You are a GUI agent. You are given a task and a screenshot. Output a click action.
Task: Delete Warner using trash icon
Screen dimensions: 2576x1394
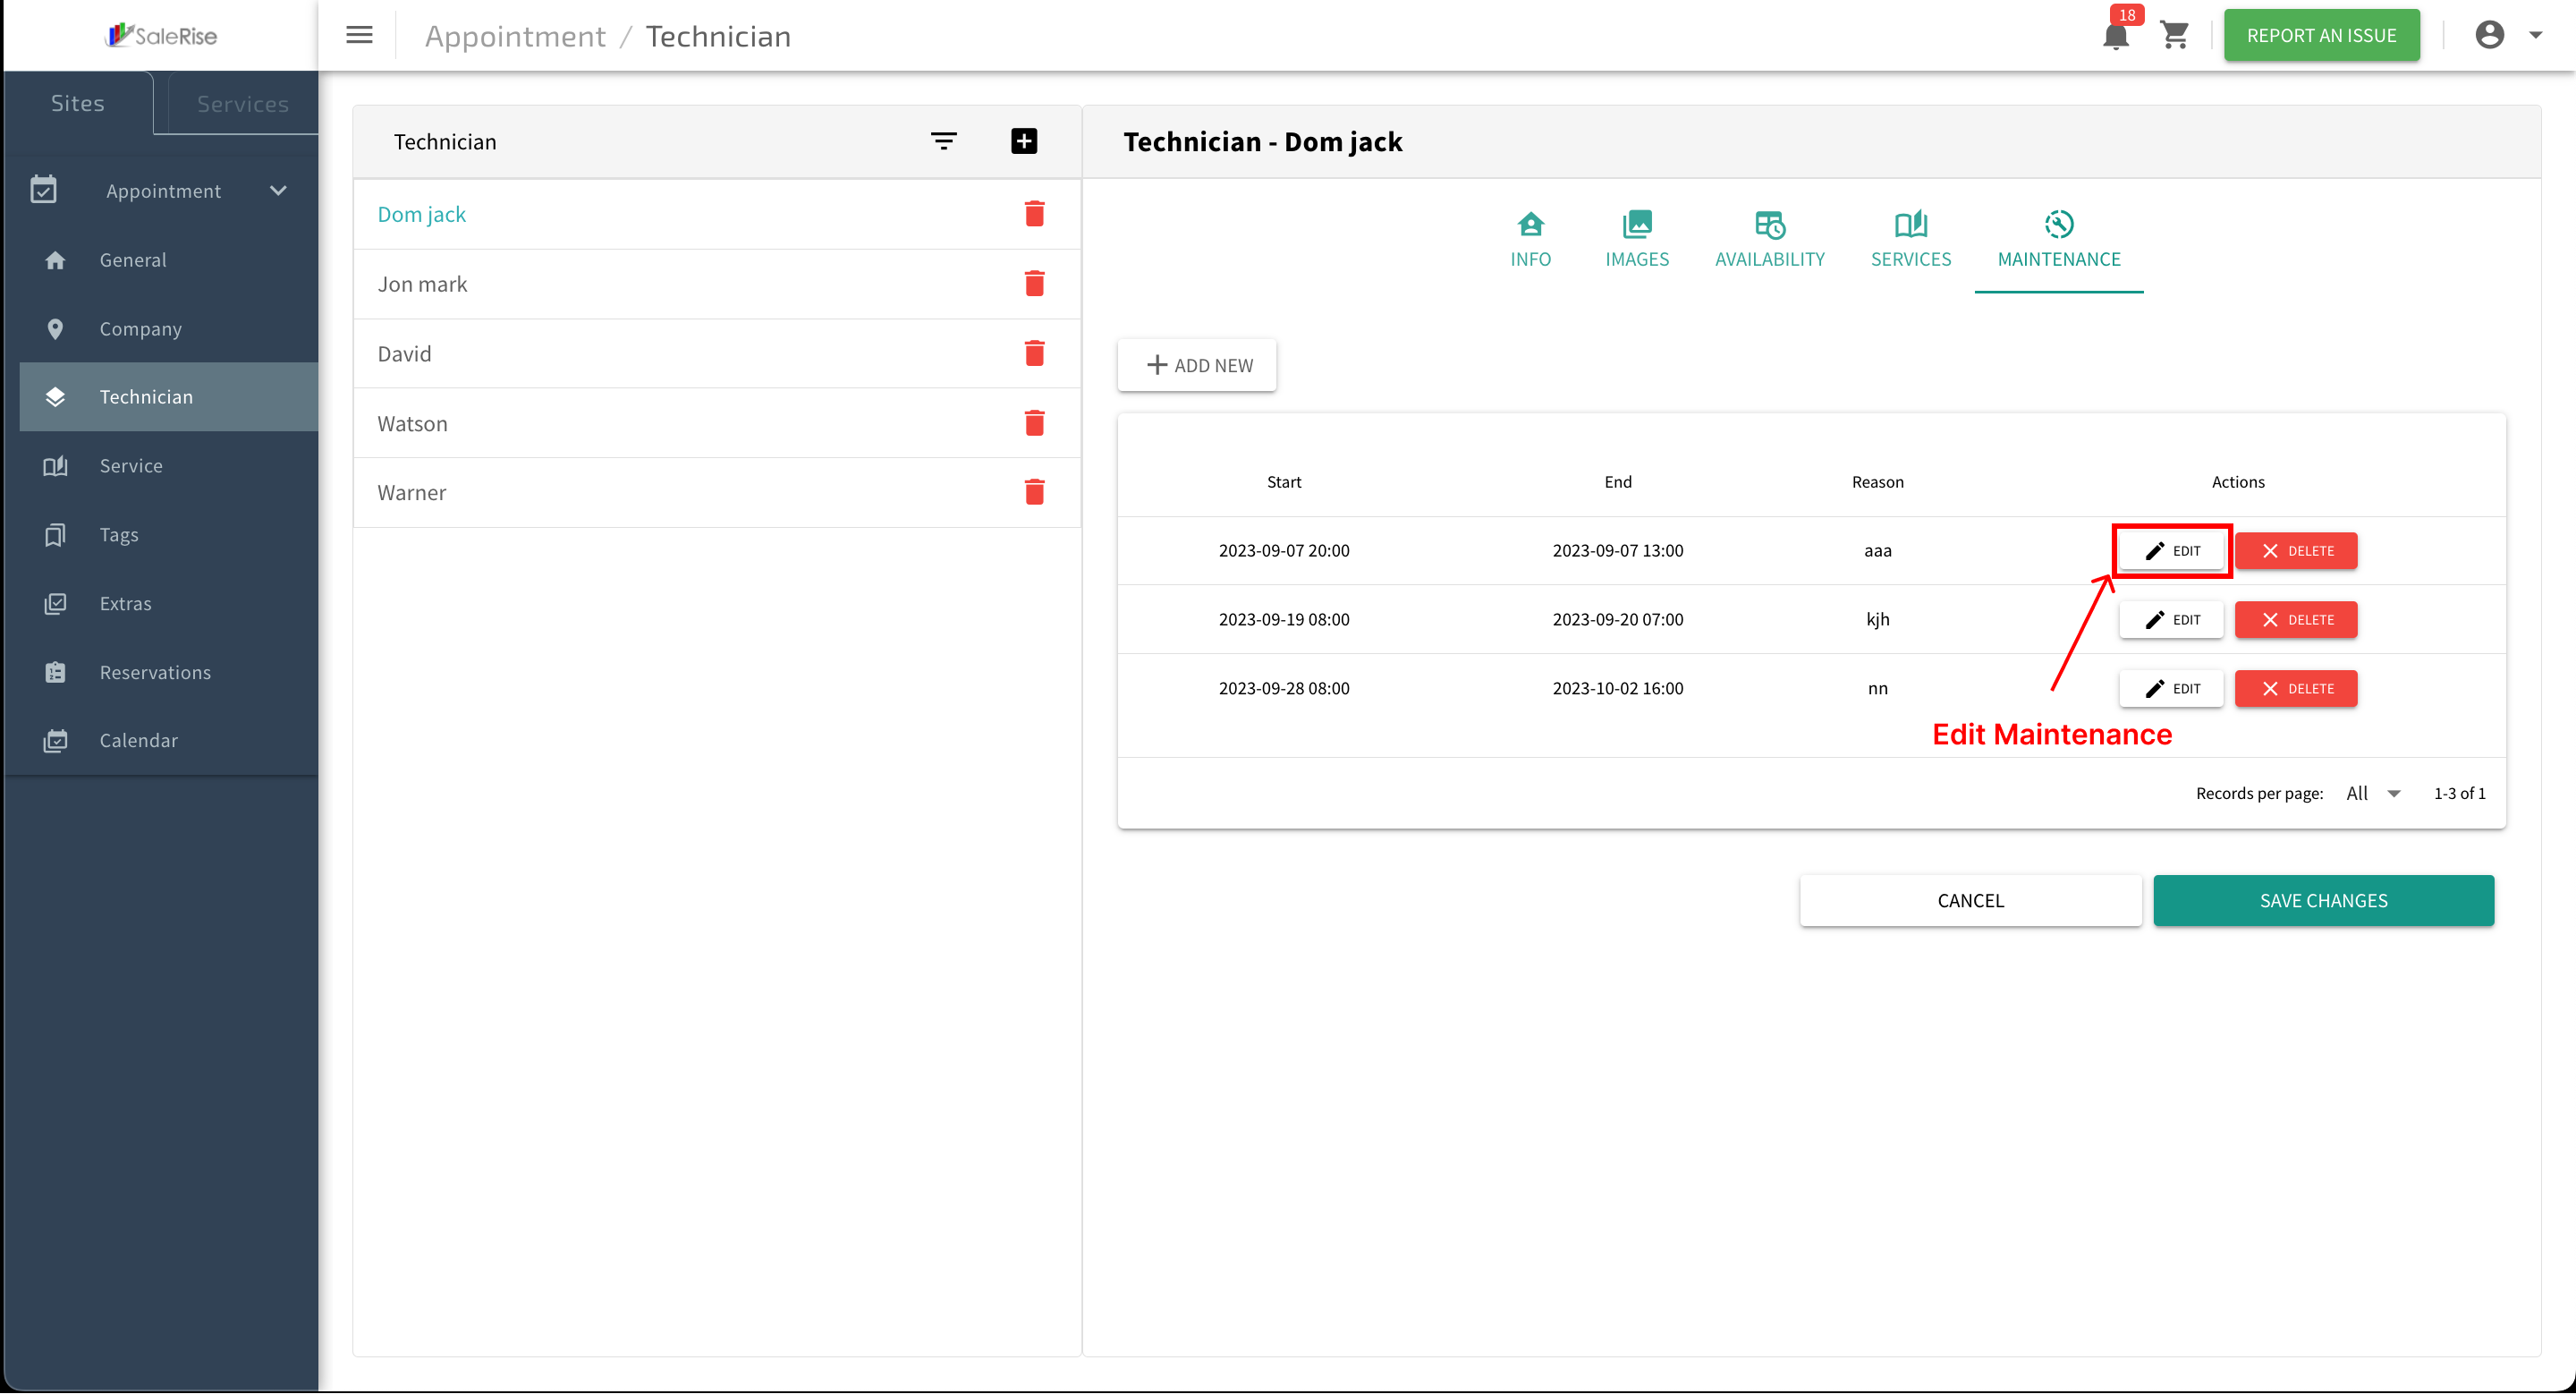click(x=1034, y=492)
